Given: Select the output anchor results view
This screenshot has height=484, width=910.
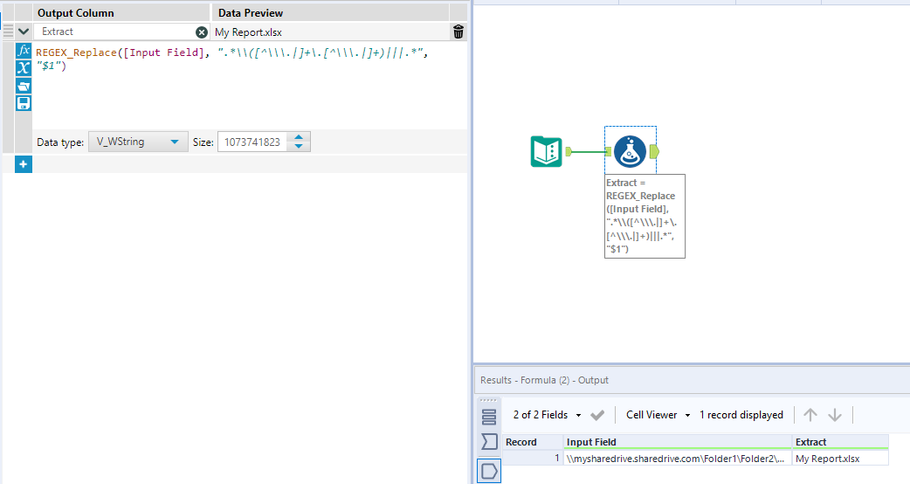Looking at the screenshot, I should [x=489, y=471].
